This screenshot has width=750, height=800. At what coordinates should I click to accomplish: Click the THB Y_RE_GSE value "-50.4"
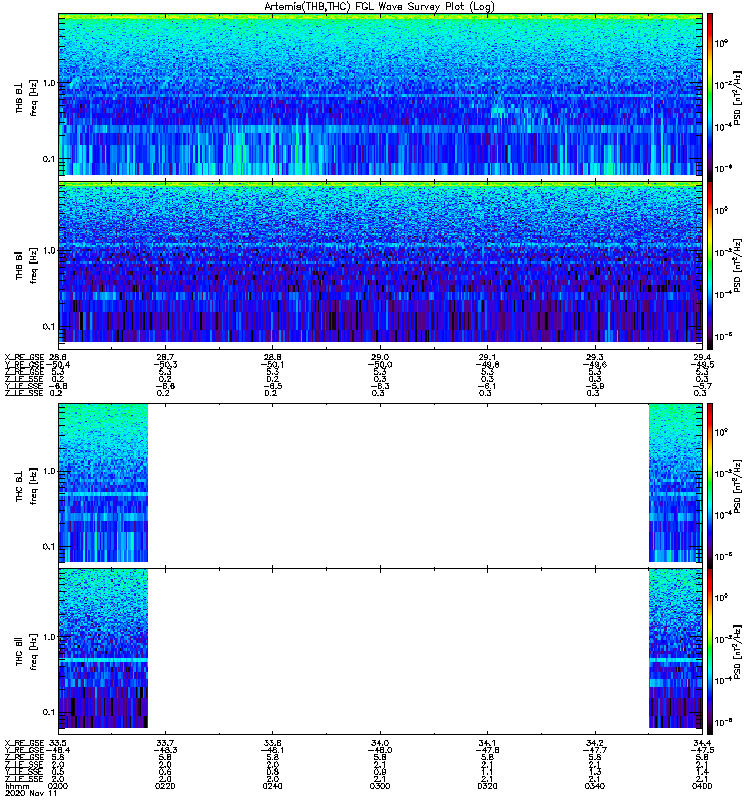(58, 364)
